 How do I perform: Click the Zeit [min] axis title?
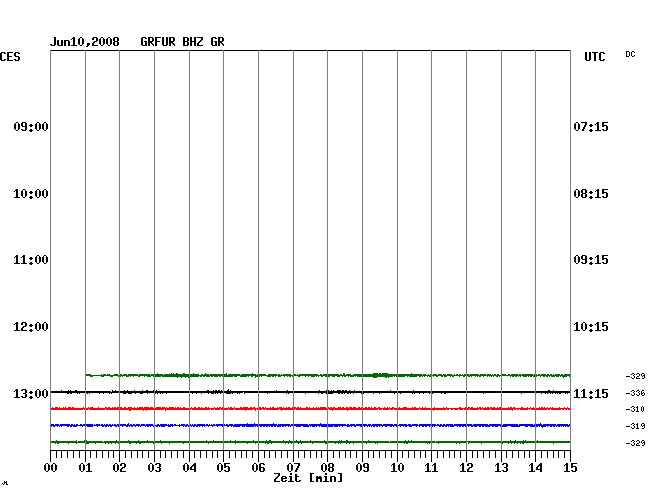308,478
